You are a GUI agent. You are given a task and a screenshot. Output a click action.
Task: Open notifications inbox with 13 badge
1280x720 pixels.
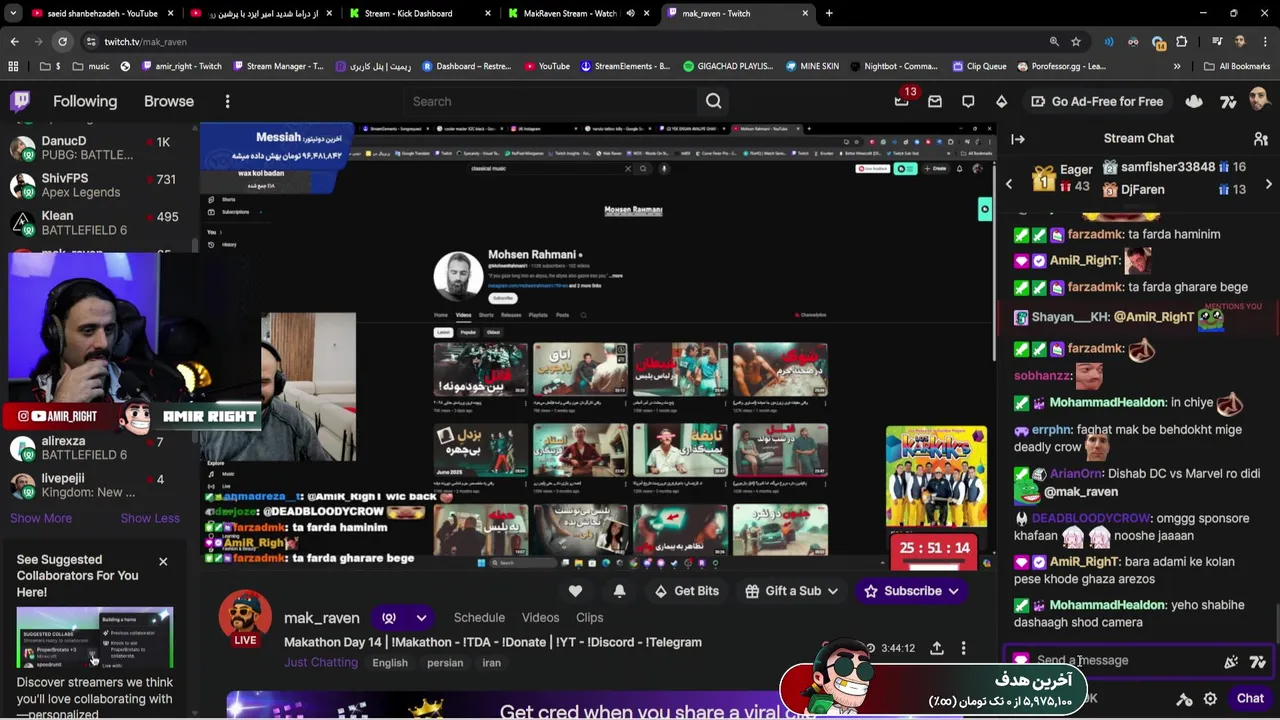click(902, 101)
